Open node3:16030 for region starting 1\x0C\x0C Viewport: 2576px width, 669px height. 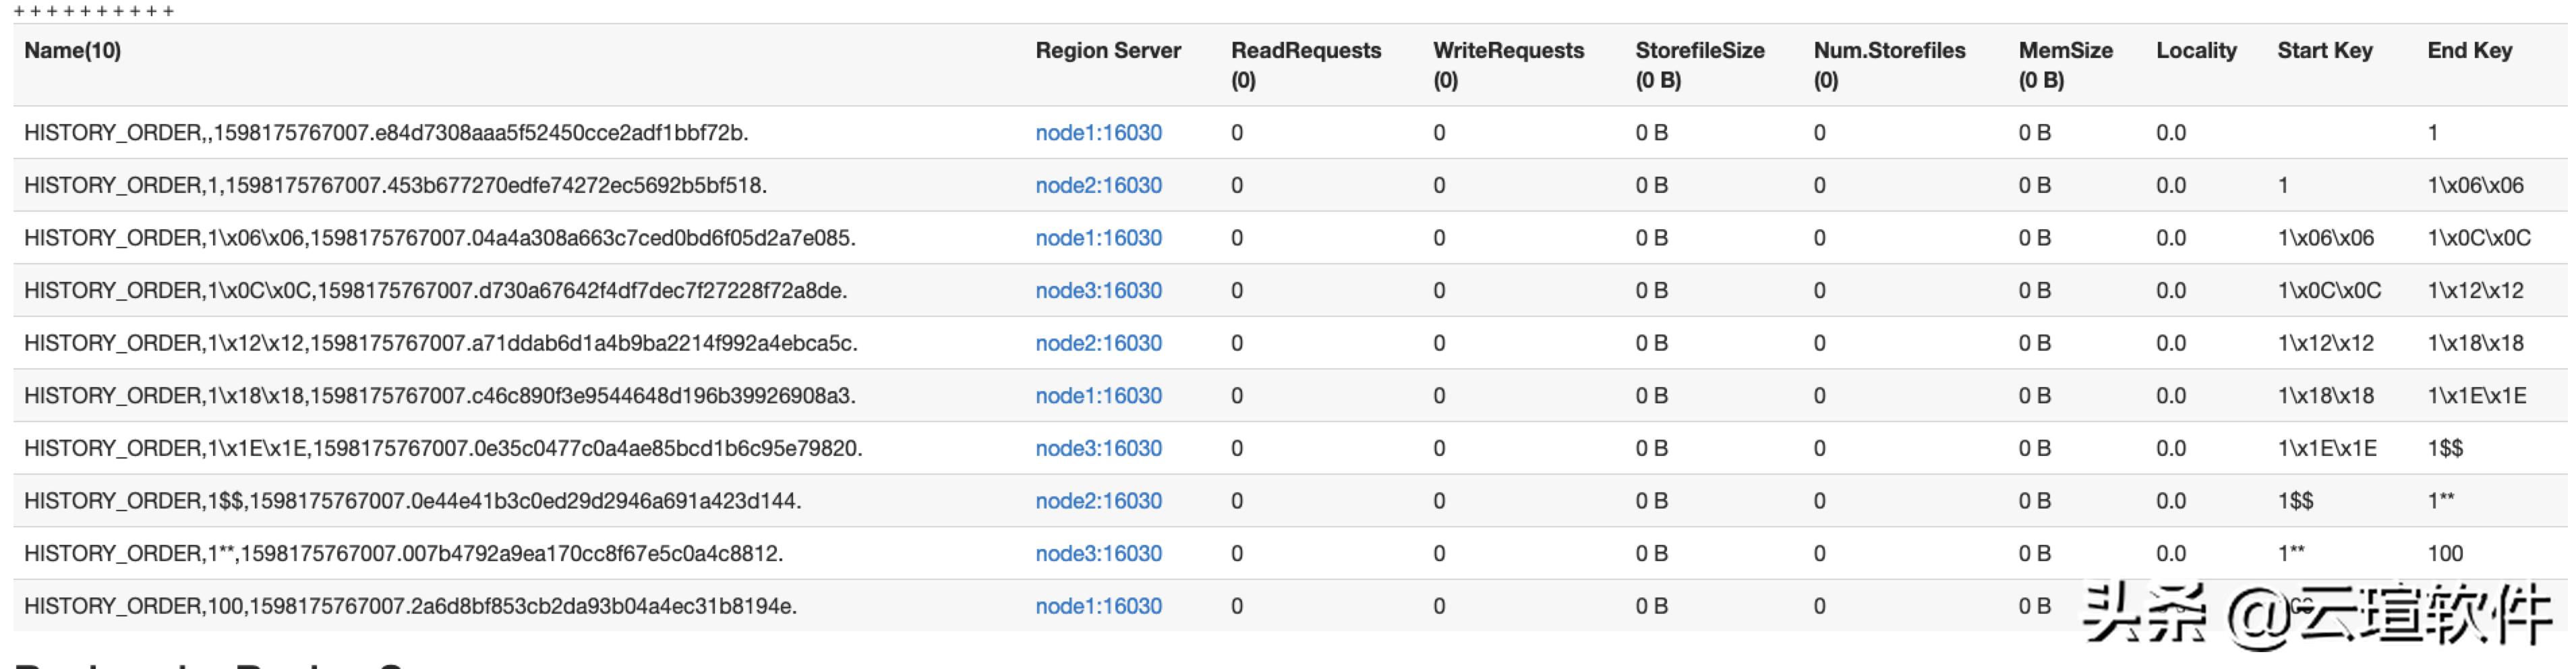coord(1098,291)
